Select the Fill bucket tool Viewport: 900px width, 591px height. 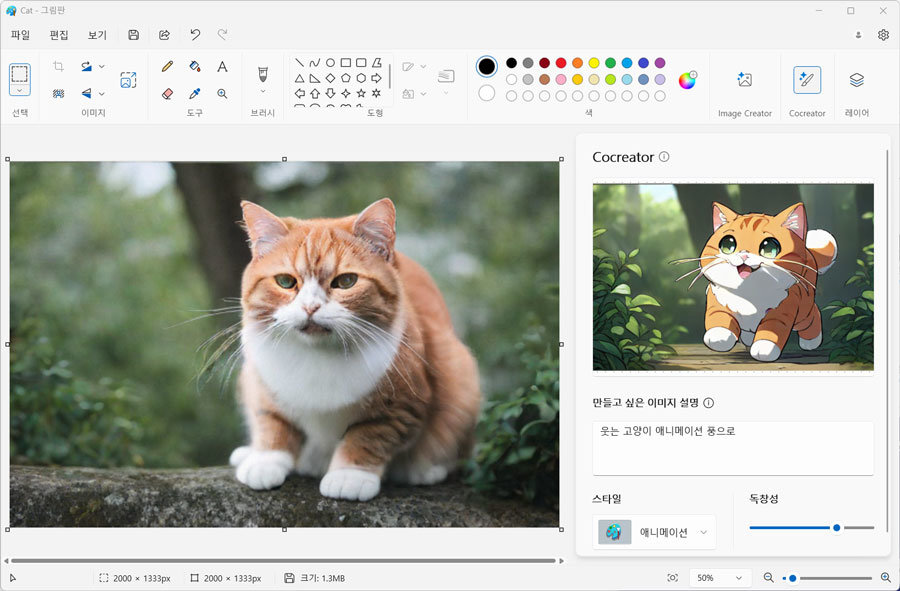(x=195, y=67)
